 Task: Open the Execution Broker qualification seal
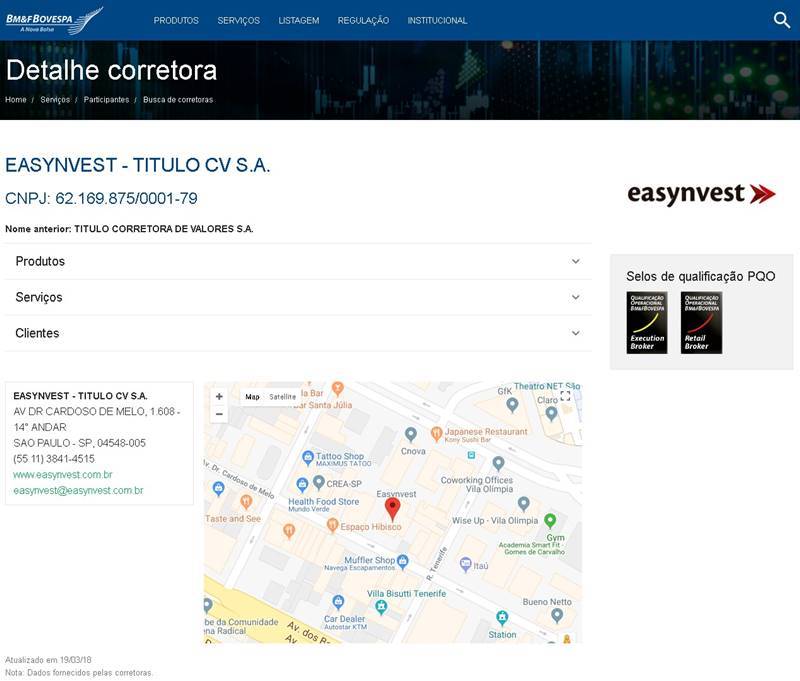pos(646,322)
